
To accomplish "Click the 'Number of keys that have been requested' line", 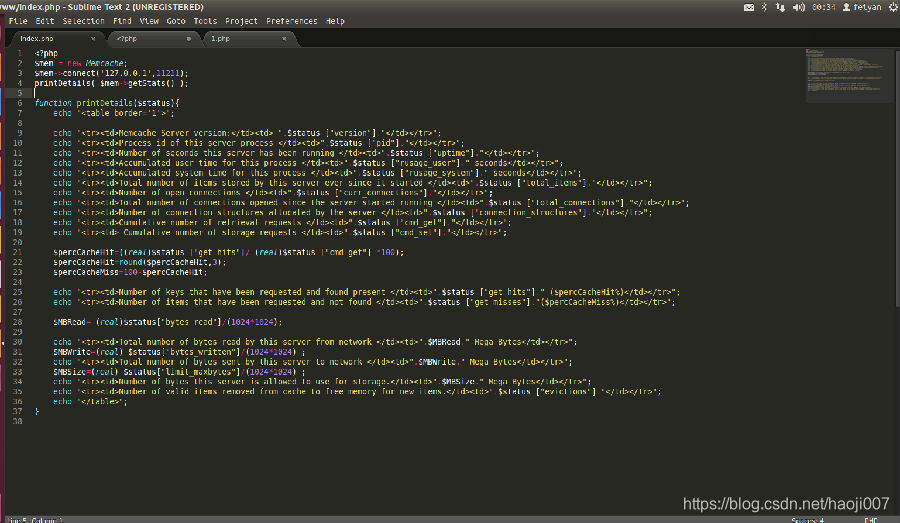I will (367, 292).
